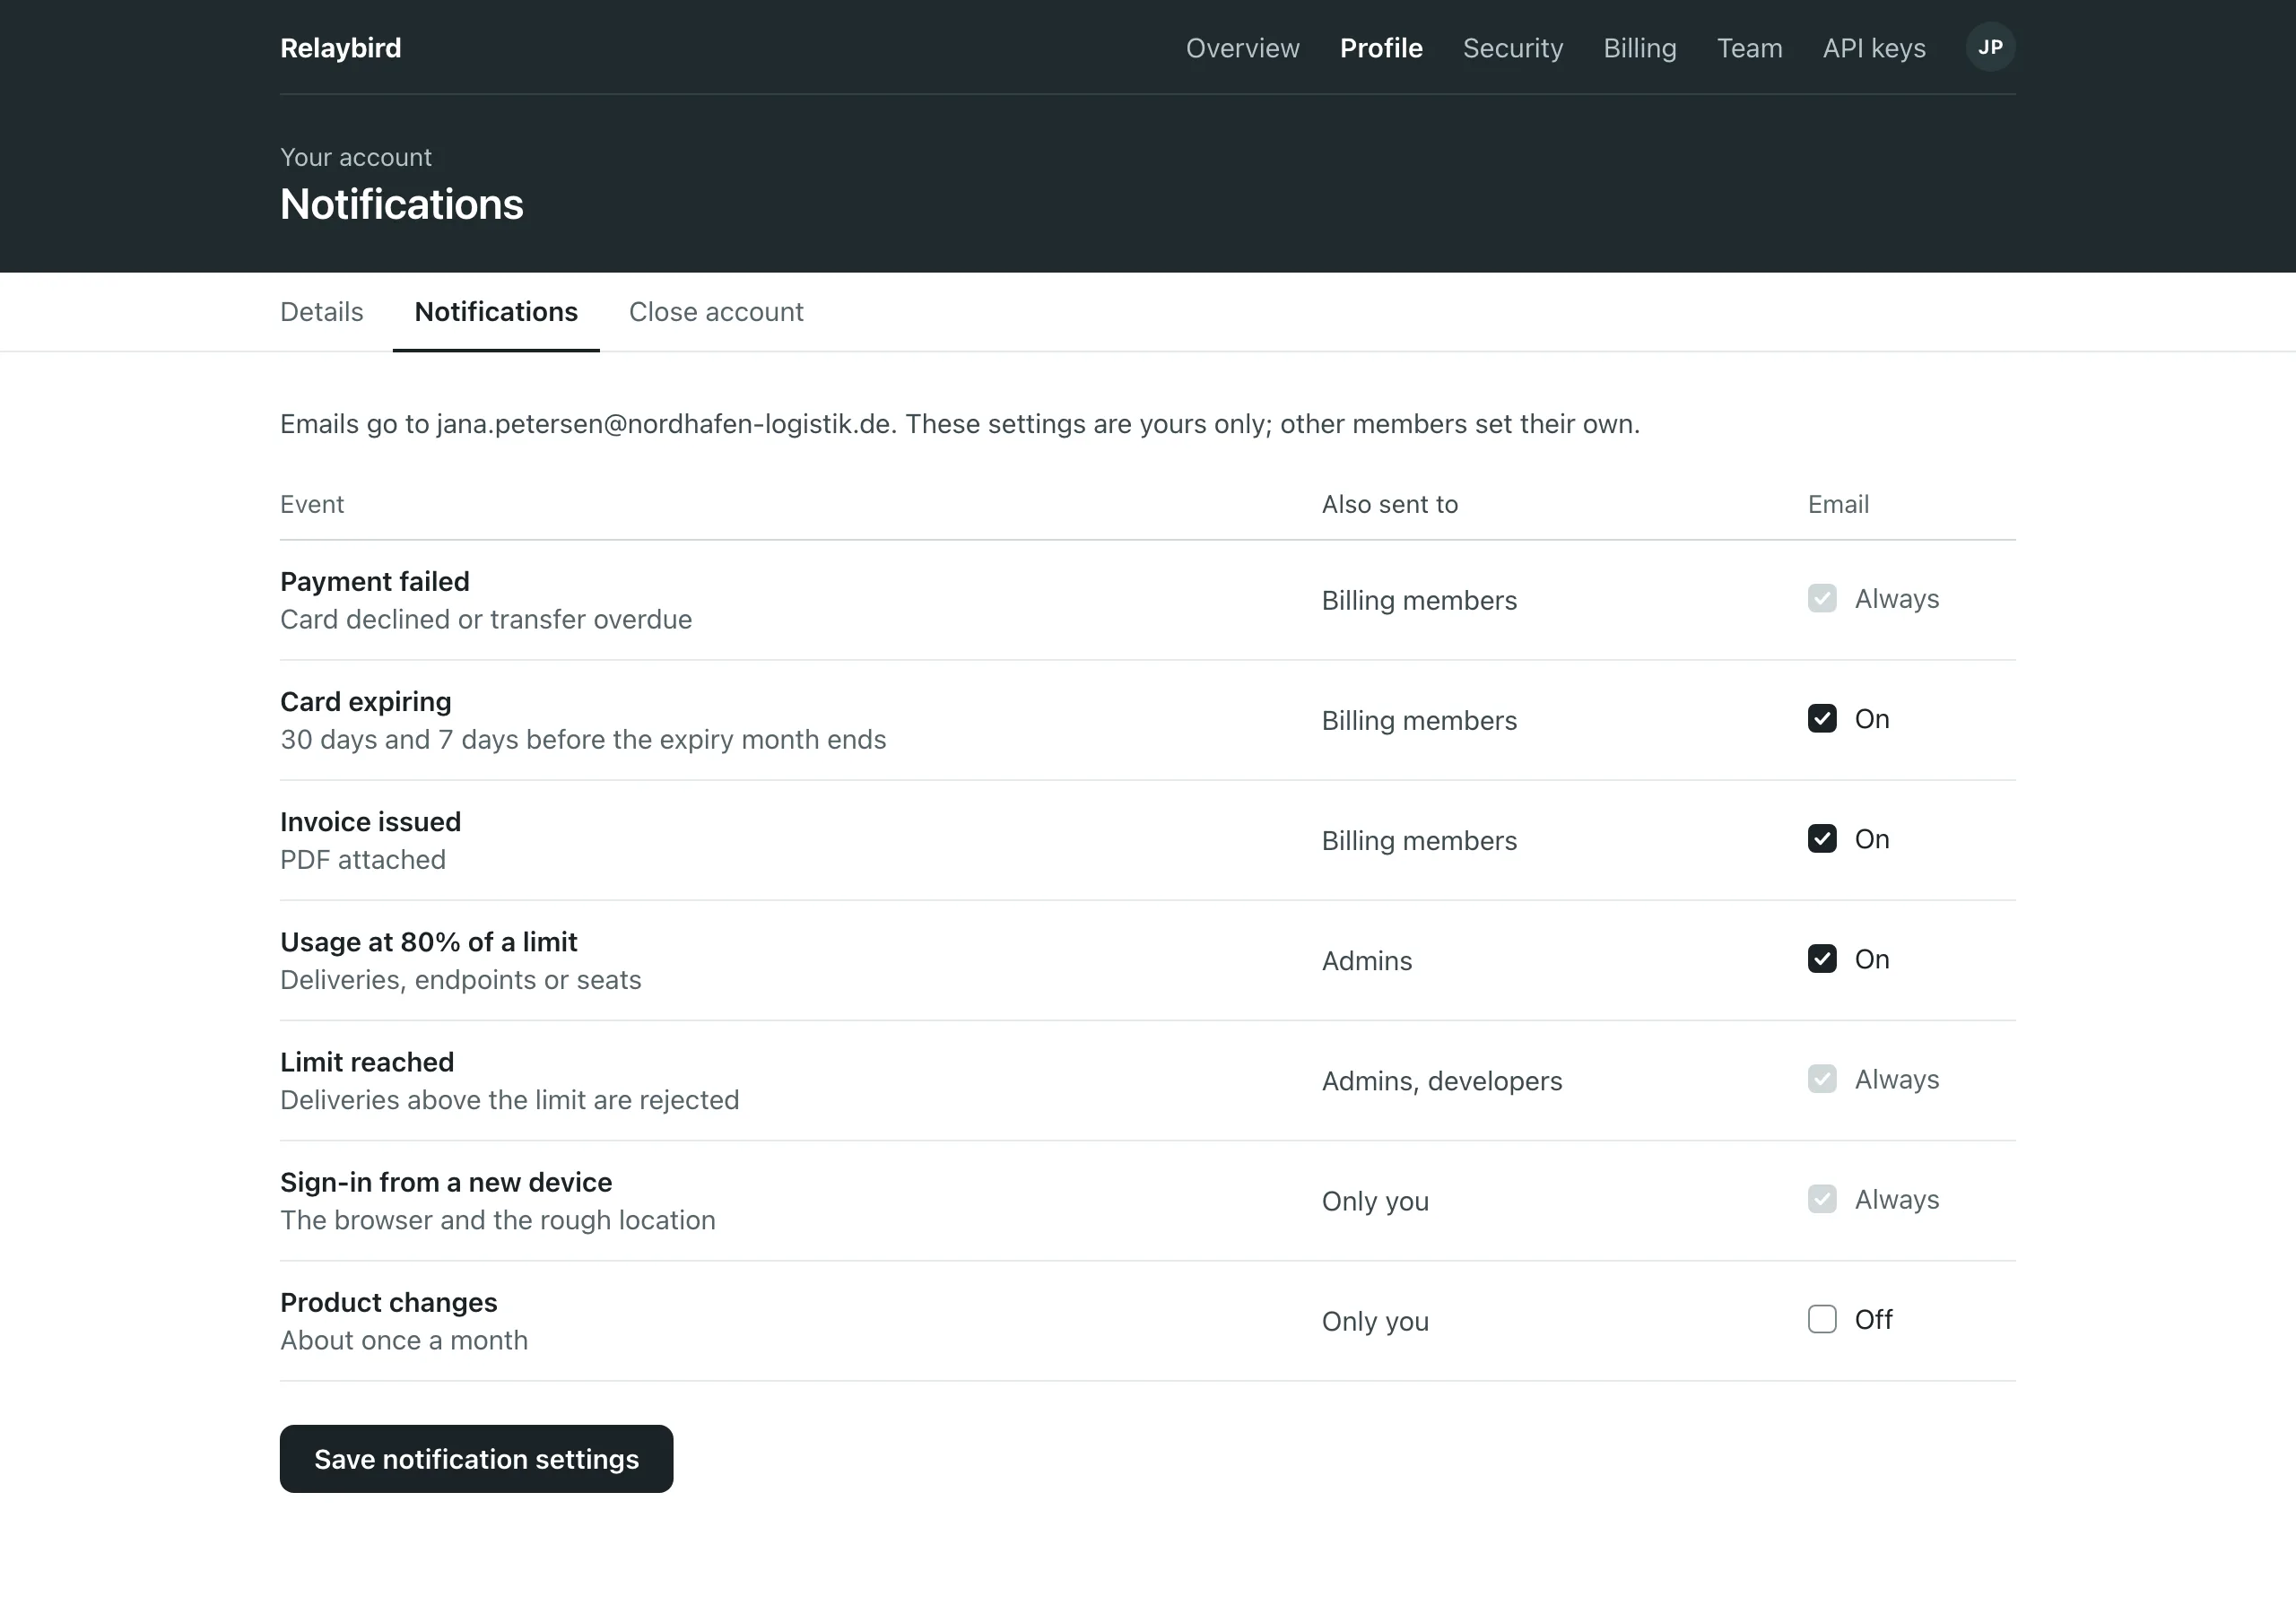Go to API keys
Screen dimensions: 2296x1614
coord(1874,48)
